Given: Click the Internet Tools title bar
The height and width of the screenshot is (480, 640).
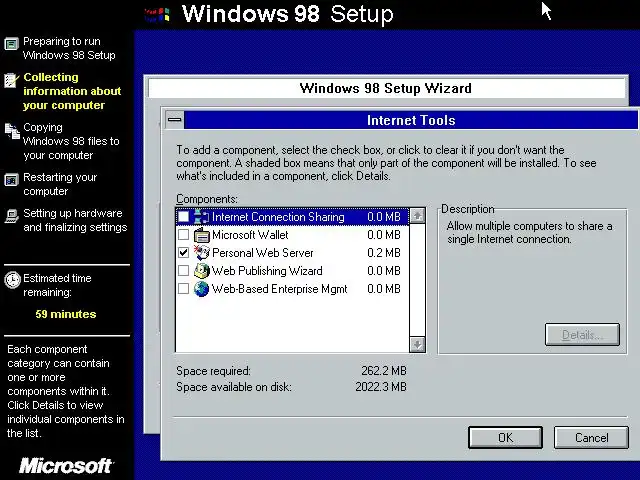Looking at the screenshot, I should (x=411, y=120).
